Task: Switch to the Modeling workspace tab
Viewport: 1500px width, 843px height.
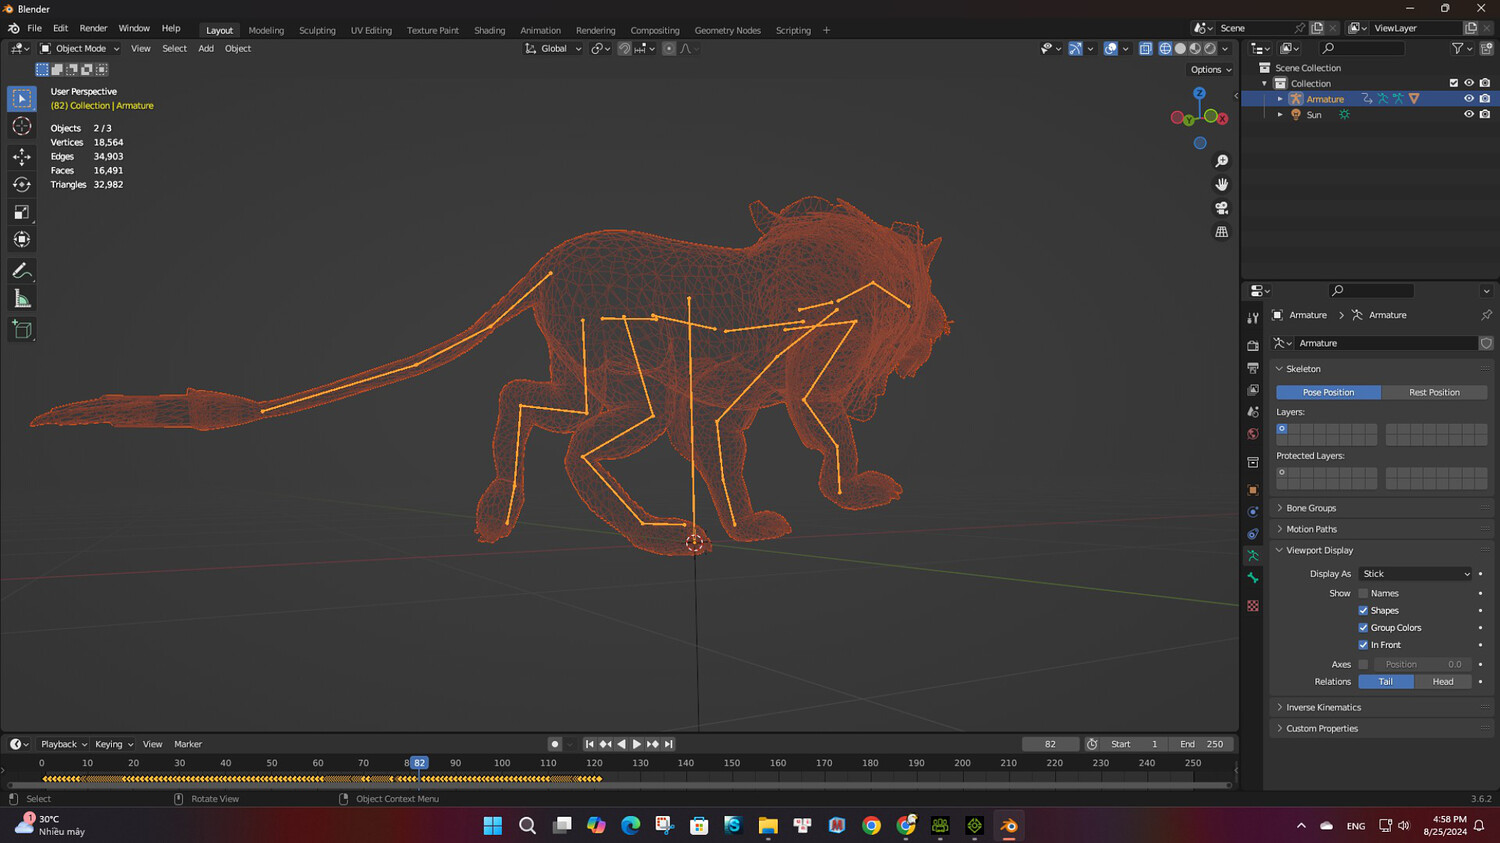Action: tap(266, 30)
